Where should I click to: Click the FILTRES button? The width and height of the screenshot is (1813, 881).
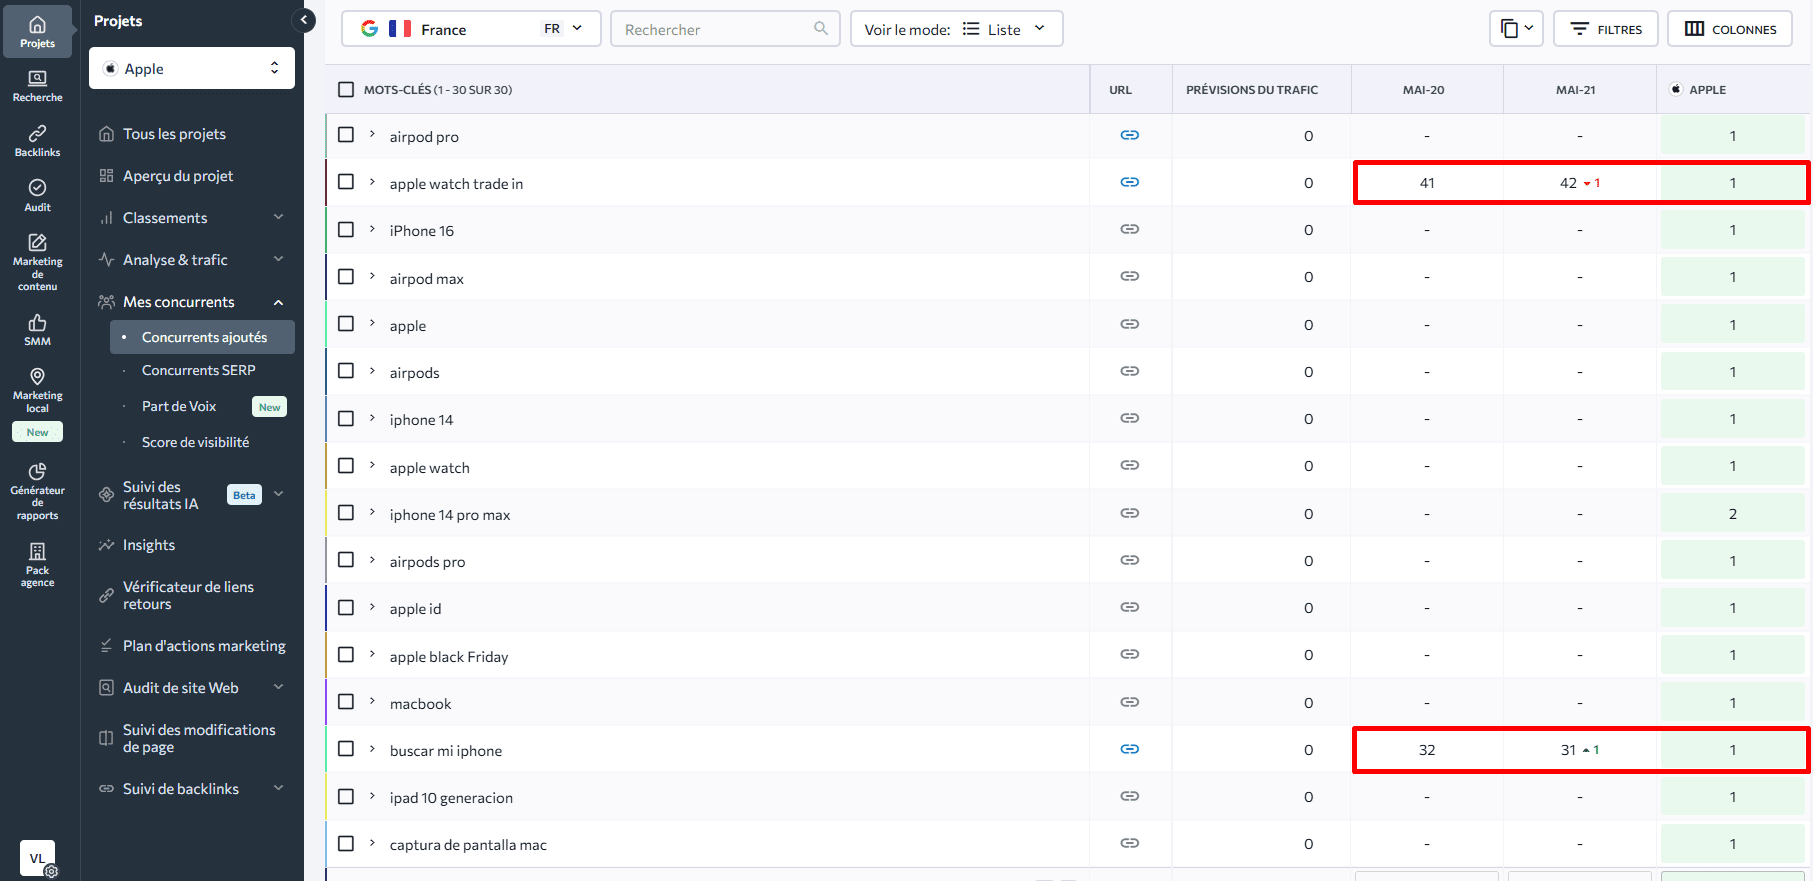pyautogui.click(x=1606, y=29)
